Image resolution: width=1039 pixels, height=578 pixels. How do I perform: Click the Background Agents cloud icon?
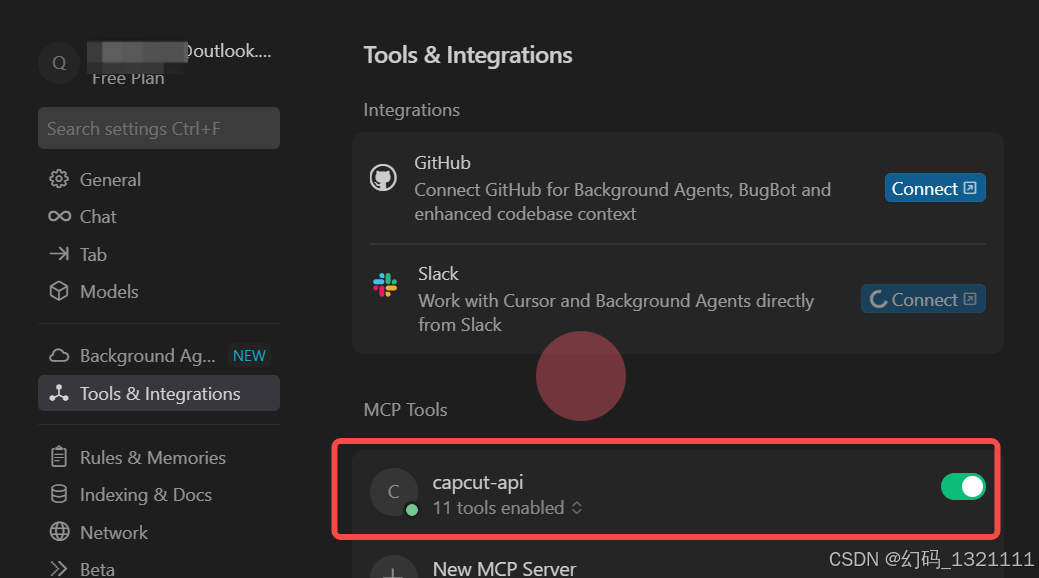coord(59,355)
